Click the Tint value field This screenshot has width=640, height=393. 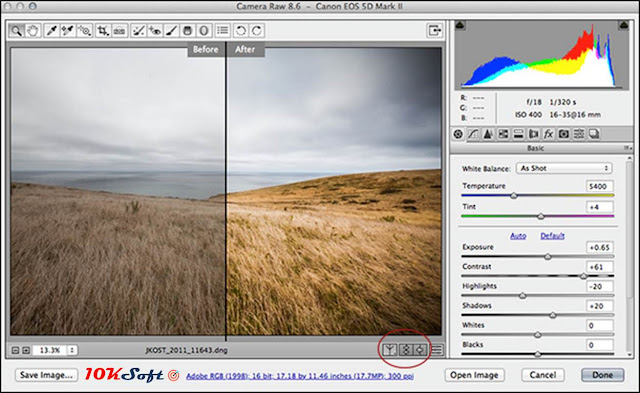click(x=599, y=207)
